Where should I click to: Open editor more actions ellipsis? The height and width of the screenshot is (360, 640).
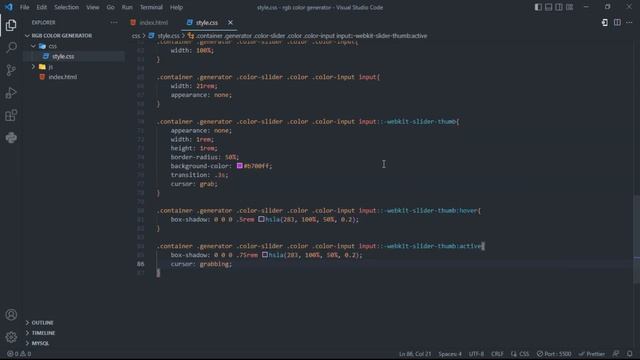pos(629,22)
